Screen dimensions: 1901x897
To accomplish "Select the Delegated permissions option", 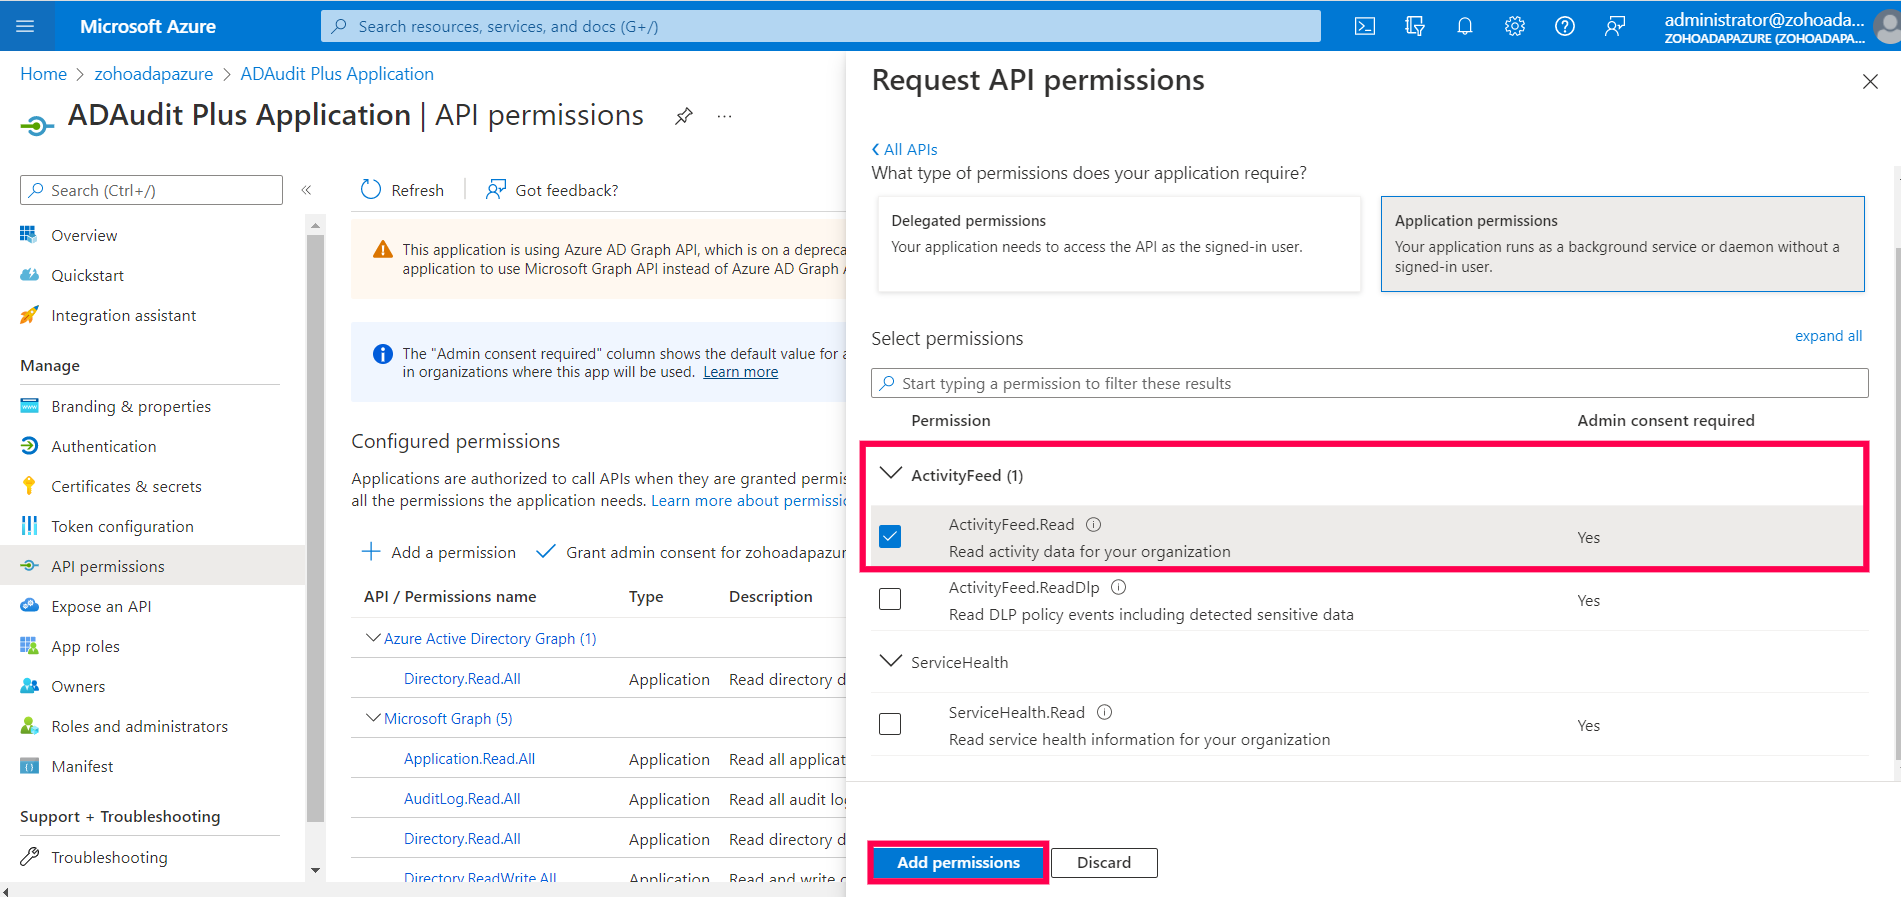I will pyautogui.click(x=1118, y=244).
